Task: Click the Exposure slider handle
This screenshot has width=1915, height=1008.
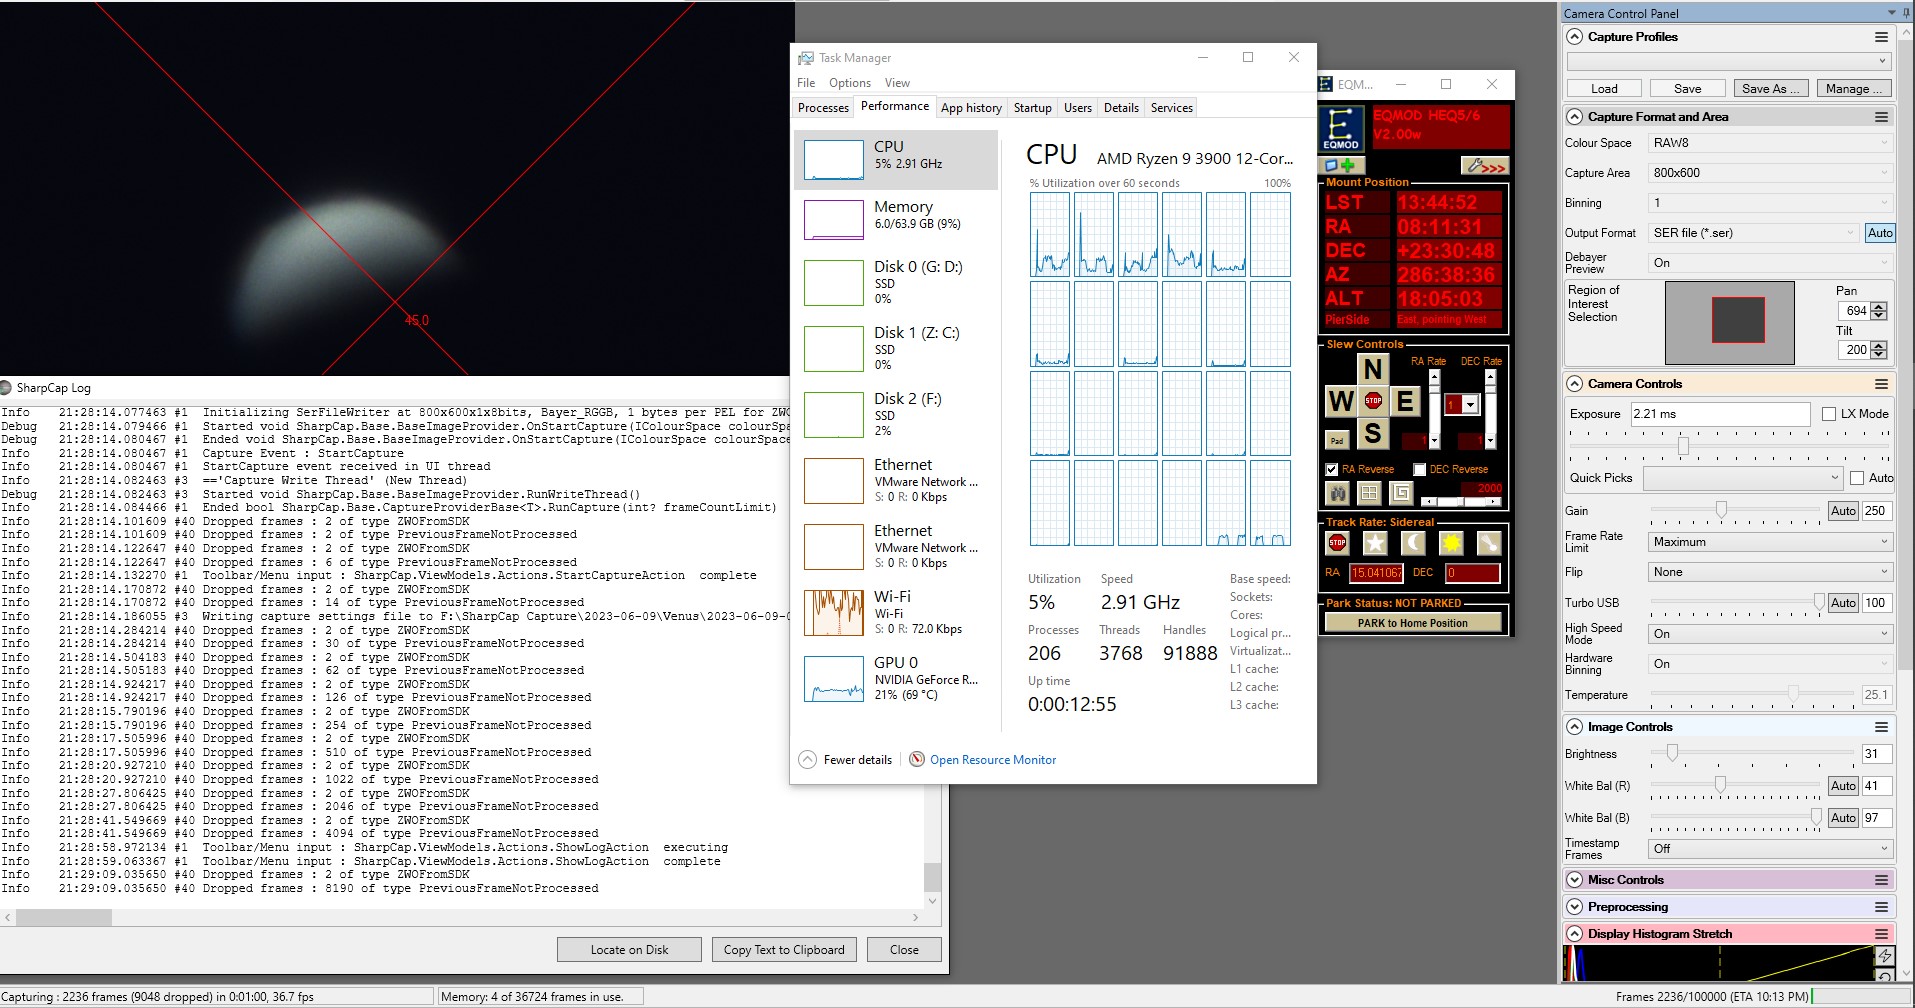Action: [x=1683, y=446]
